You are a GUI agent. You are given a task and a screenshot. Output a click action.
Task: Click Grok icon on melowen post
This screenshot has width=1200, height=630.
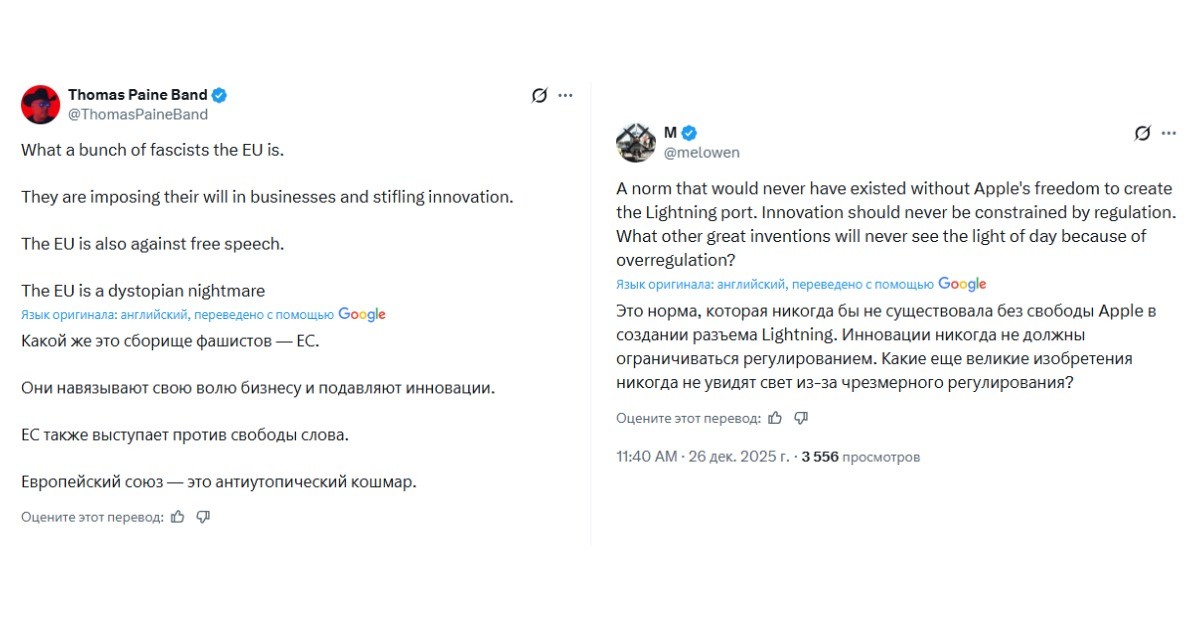[1143, 133]
